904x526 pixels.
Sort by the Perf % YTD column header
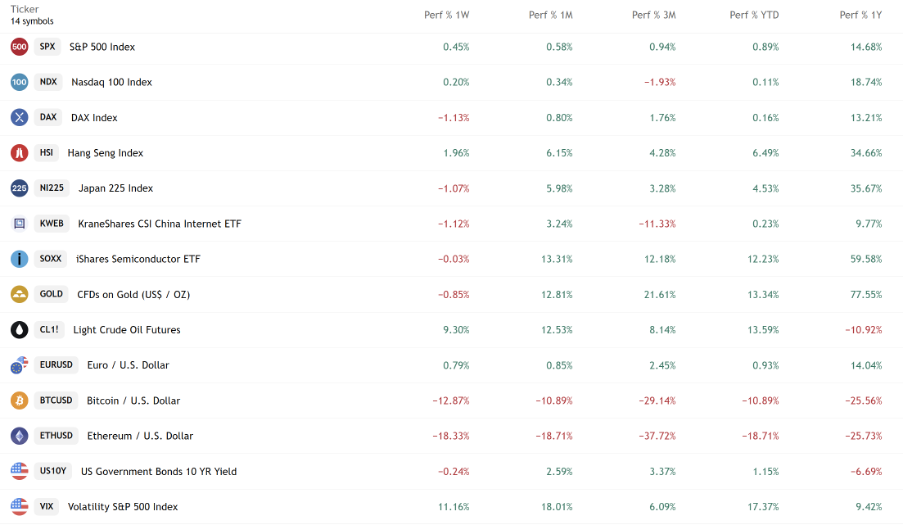(754, 15)
